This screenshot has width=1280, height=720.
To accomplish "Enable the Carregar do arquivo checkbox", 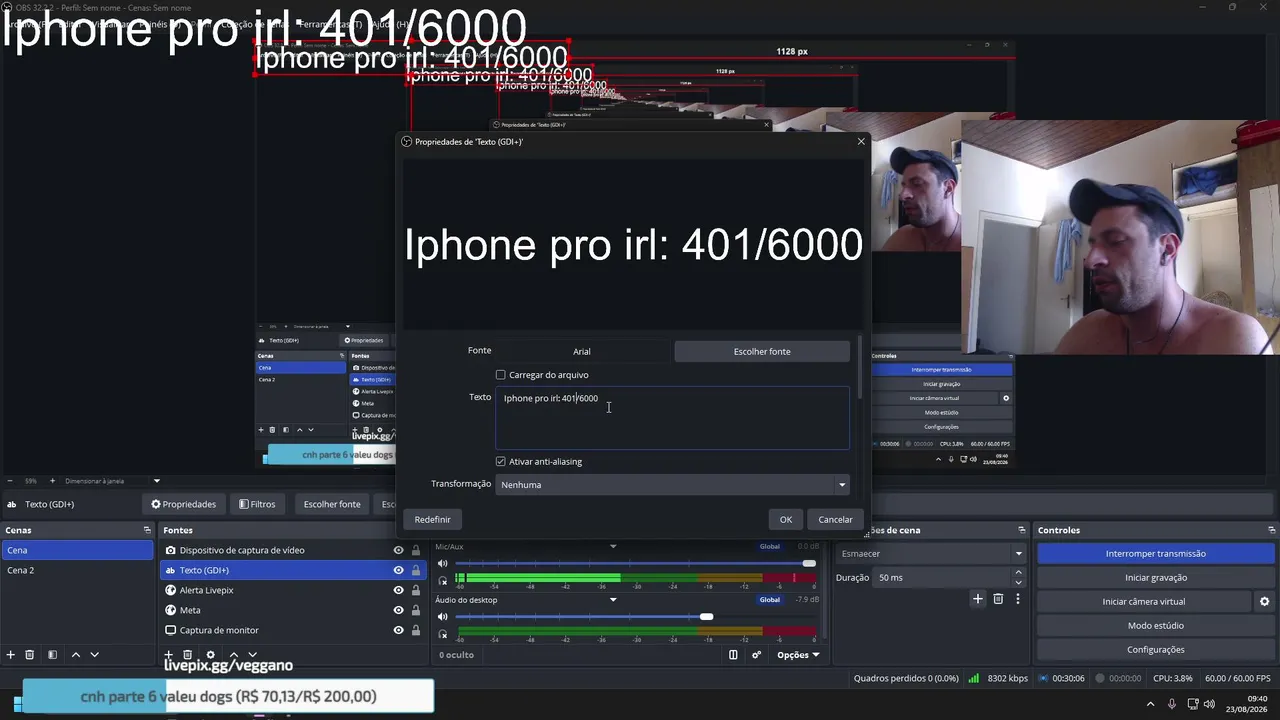I will (x=501, y=375).
